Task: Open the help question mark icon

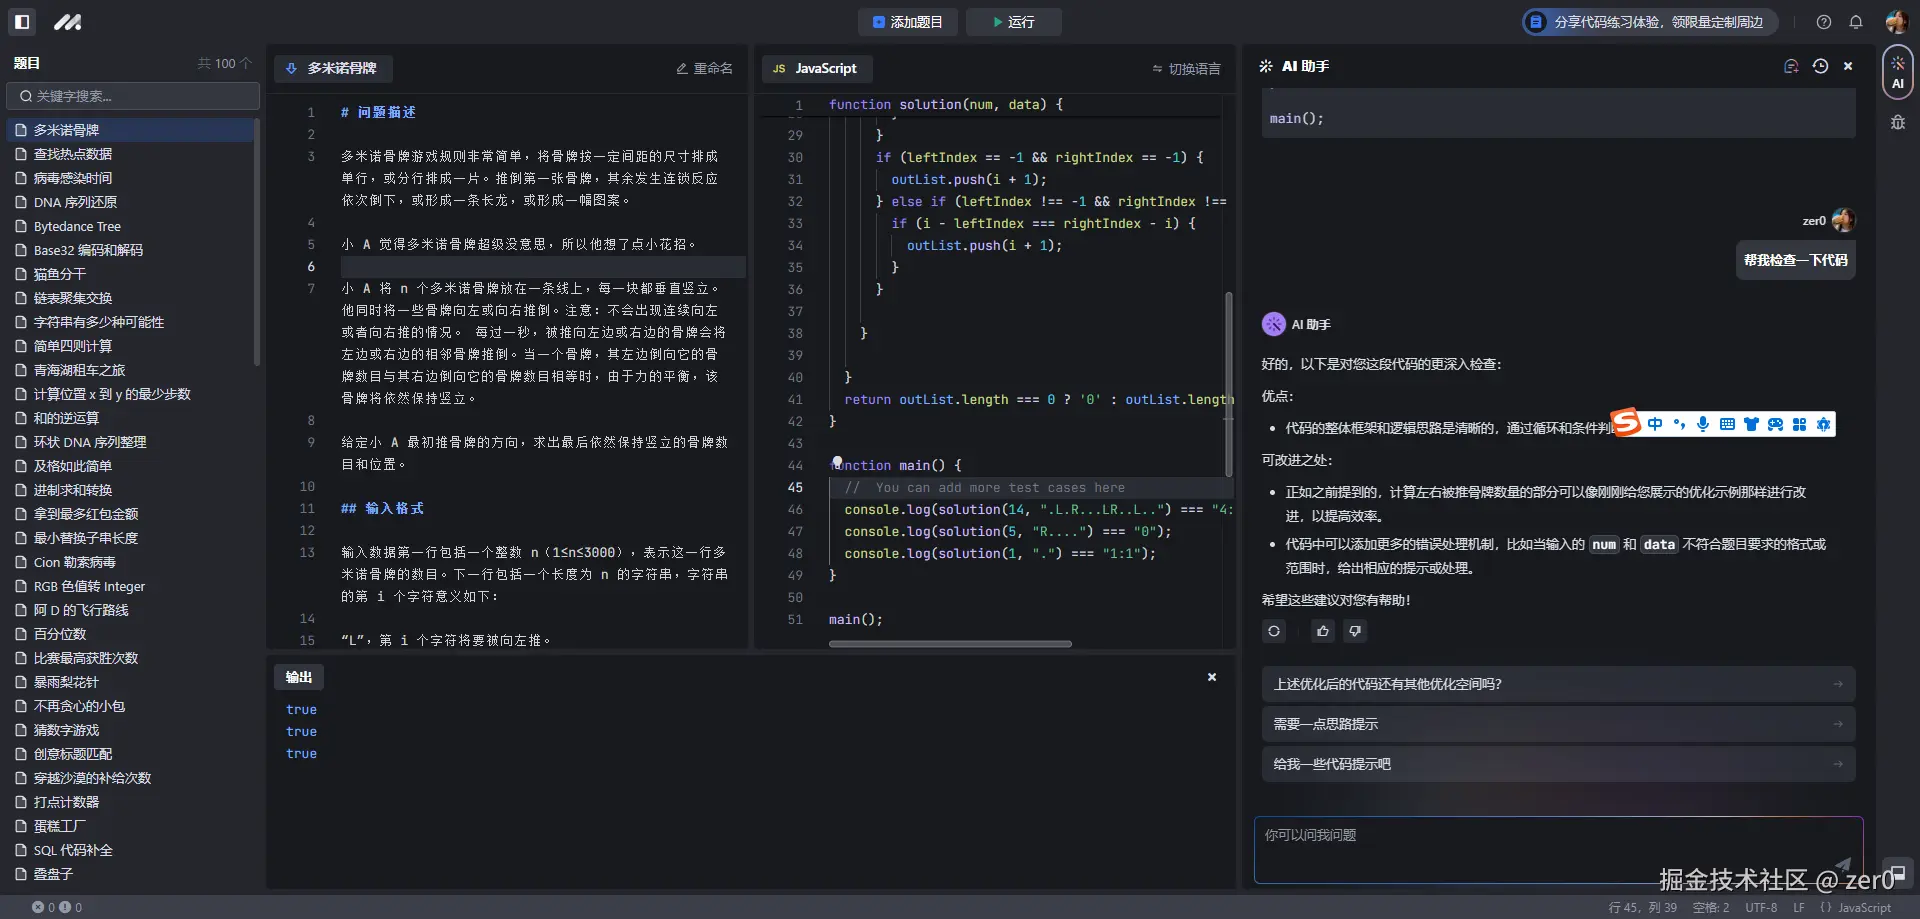Action: click(x=1822, y=21)
